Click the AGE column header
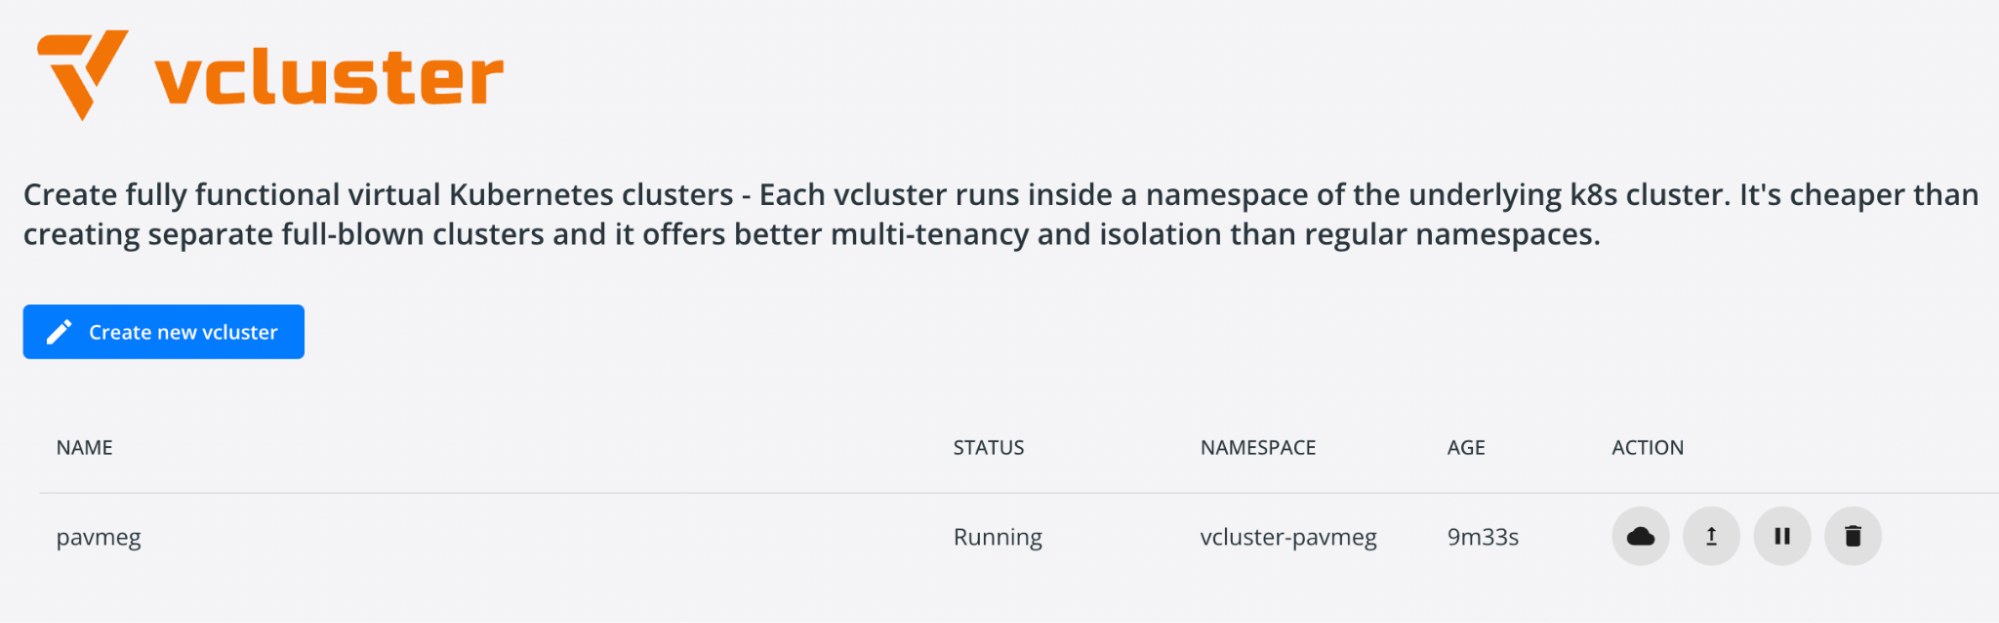This screenshot has width=1999, height=623. [1466, 448]
